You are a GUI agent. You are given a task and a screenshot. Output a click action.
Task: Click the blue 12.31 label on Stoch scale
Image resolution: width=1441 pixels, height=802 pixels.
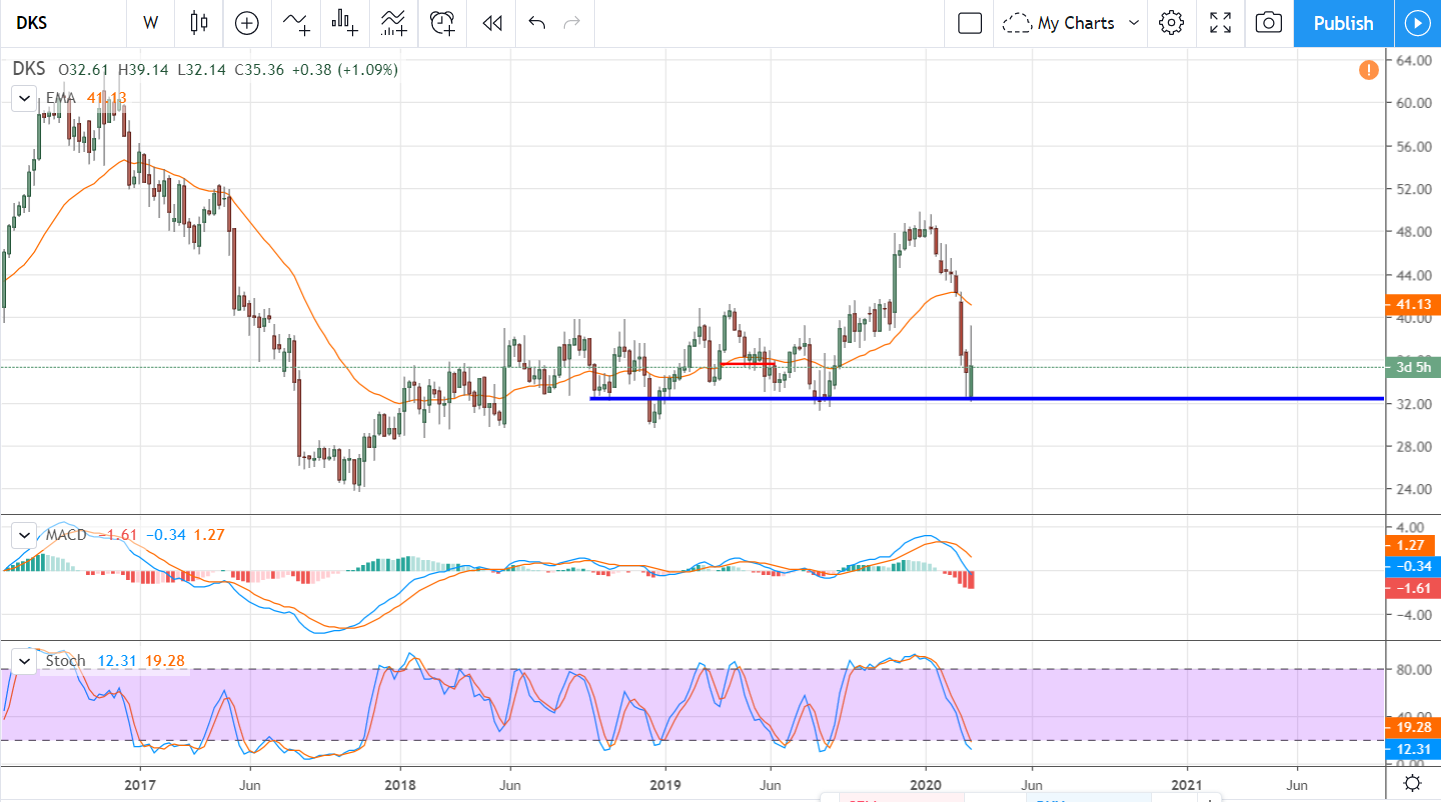[x=1412, y=749]
